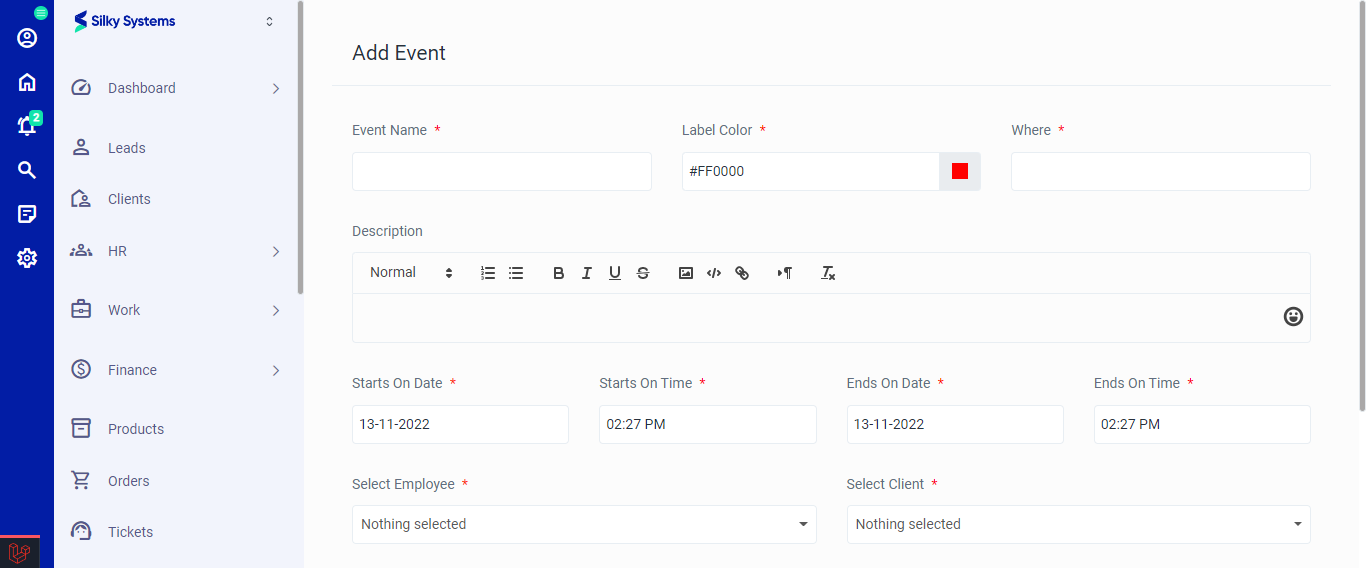This screenshot has height=568, width=1366.
Task: Open the Select Employee dropdown
Action: click(584, 524)
